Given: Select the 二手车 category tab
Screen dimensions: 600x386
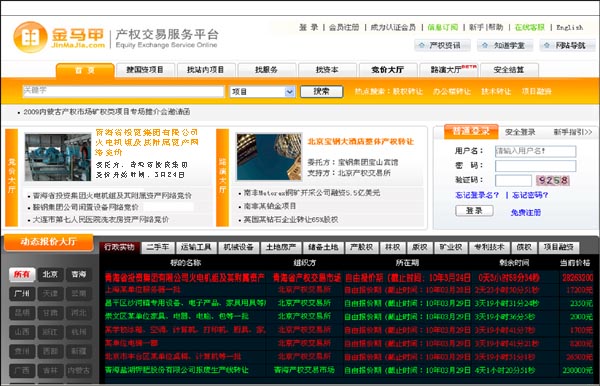Looking at the screenshot, I should point(157,247).
